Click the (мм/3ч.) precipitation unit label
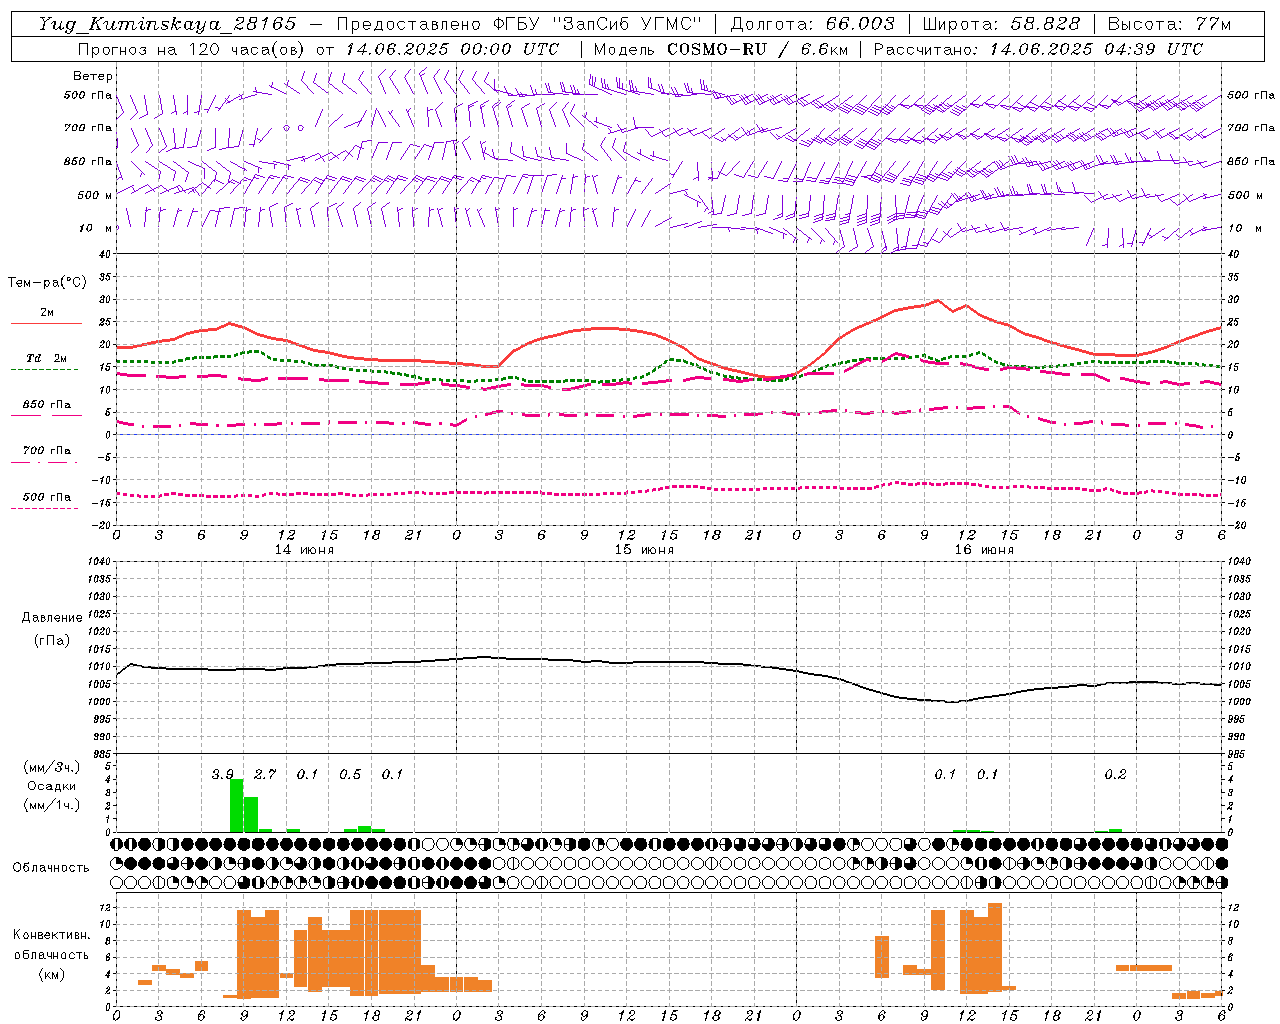This screenshot has height=1024, width=1280. click(x=51, y=767)
